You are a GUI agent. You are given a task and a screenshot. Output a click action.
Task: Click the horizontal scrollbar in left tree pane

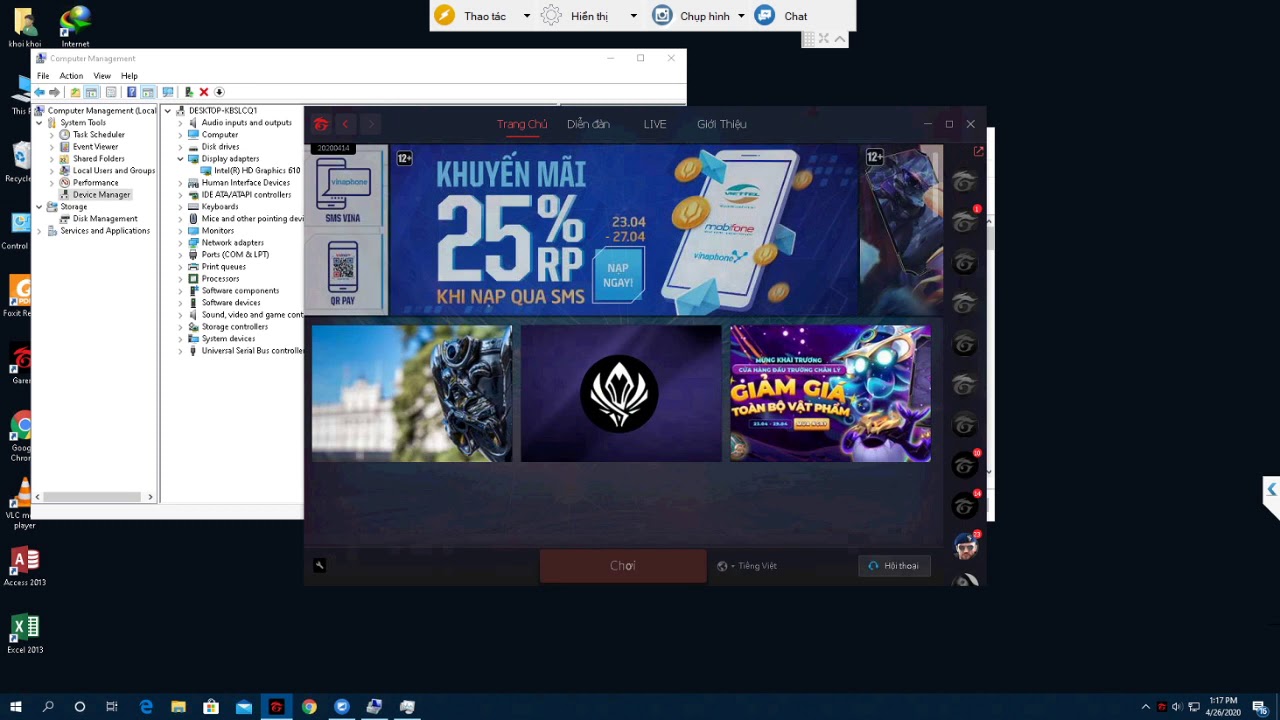[94, 497]
